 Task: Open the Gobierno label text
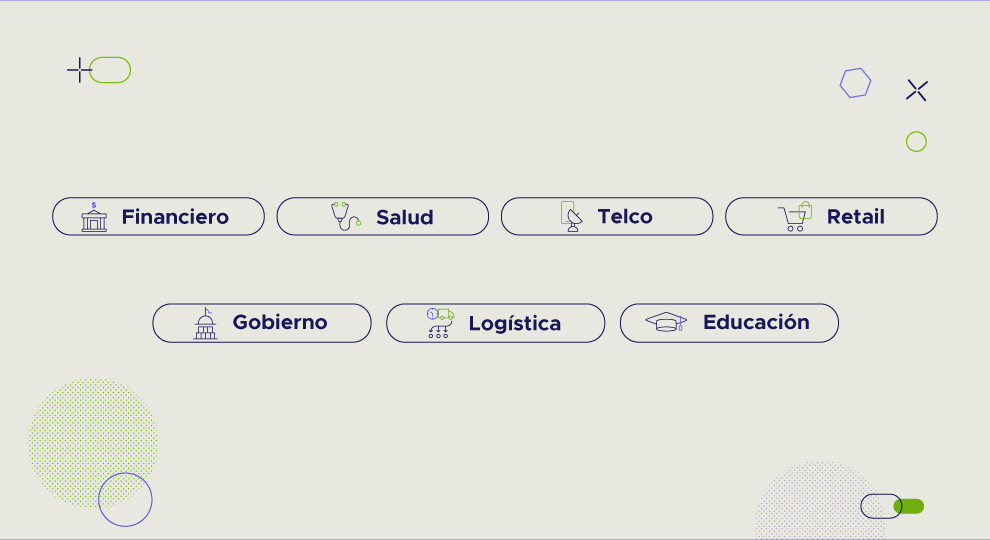click(x=280, y=322)
